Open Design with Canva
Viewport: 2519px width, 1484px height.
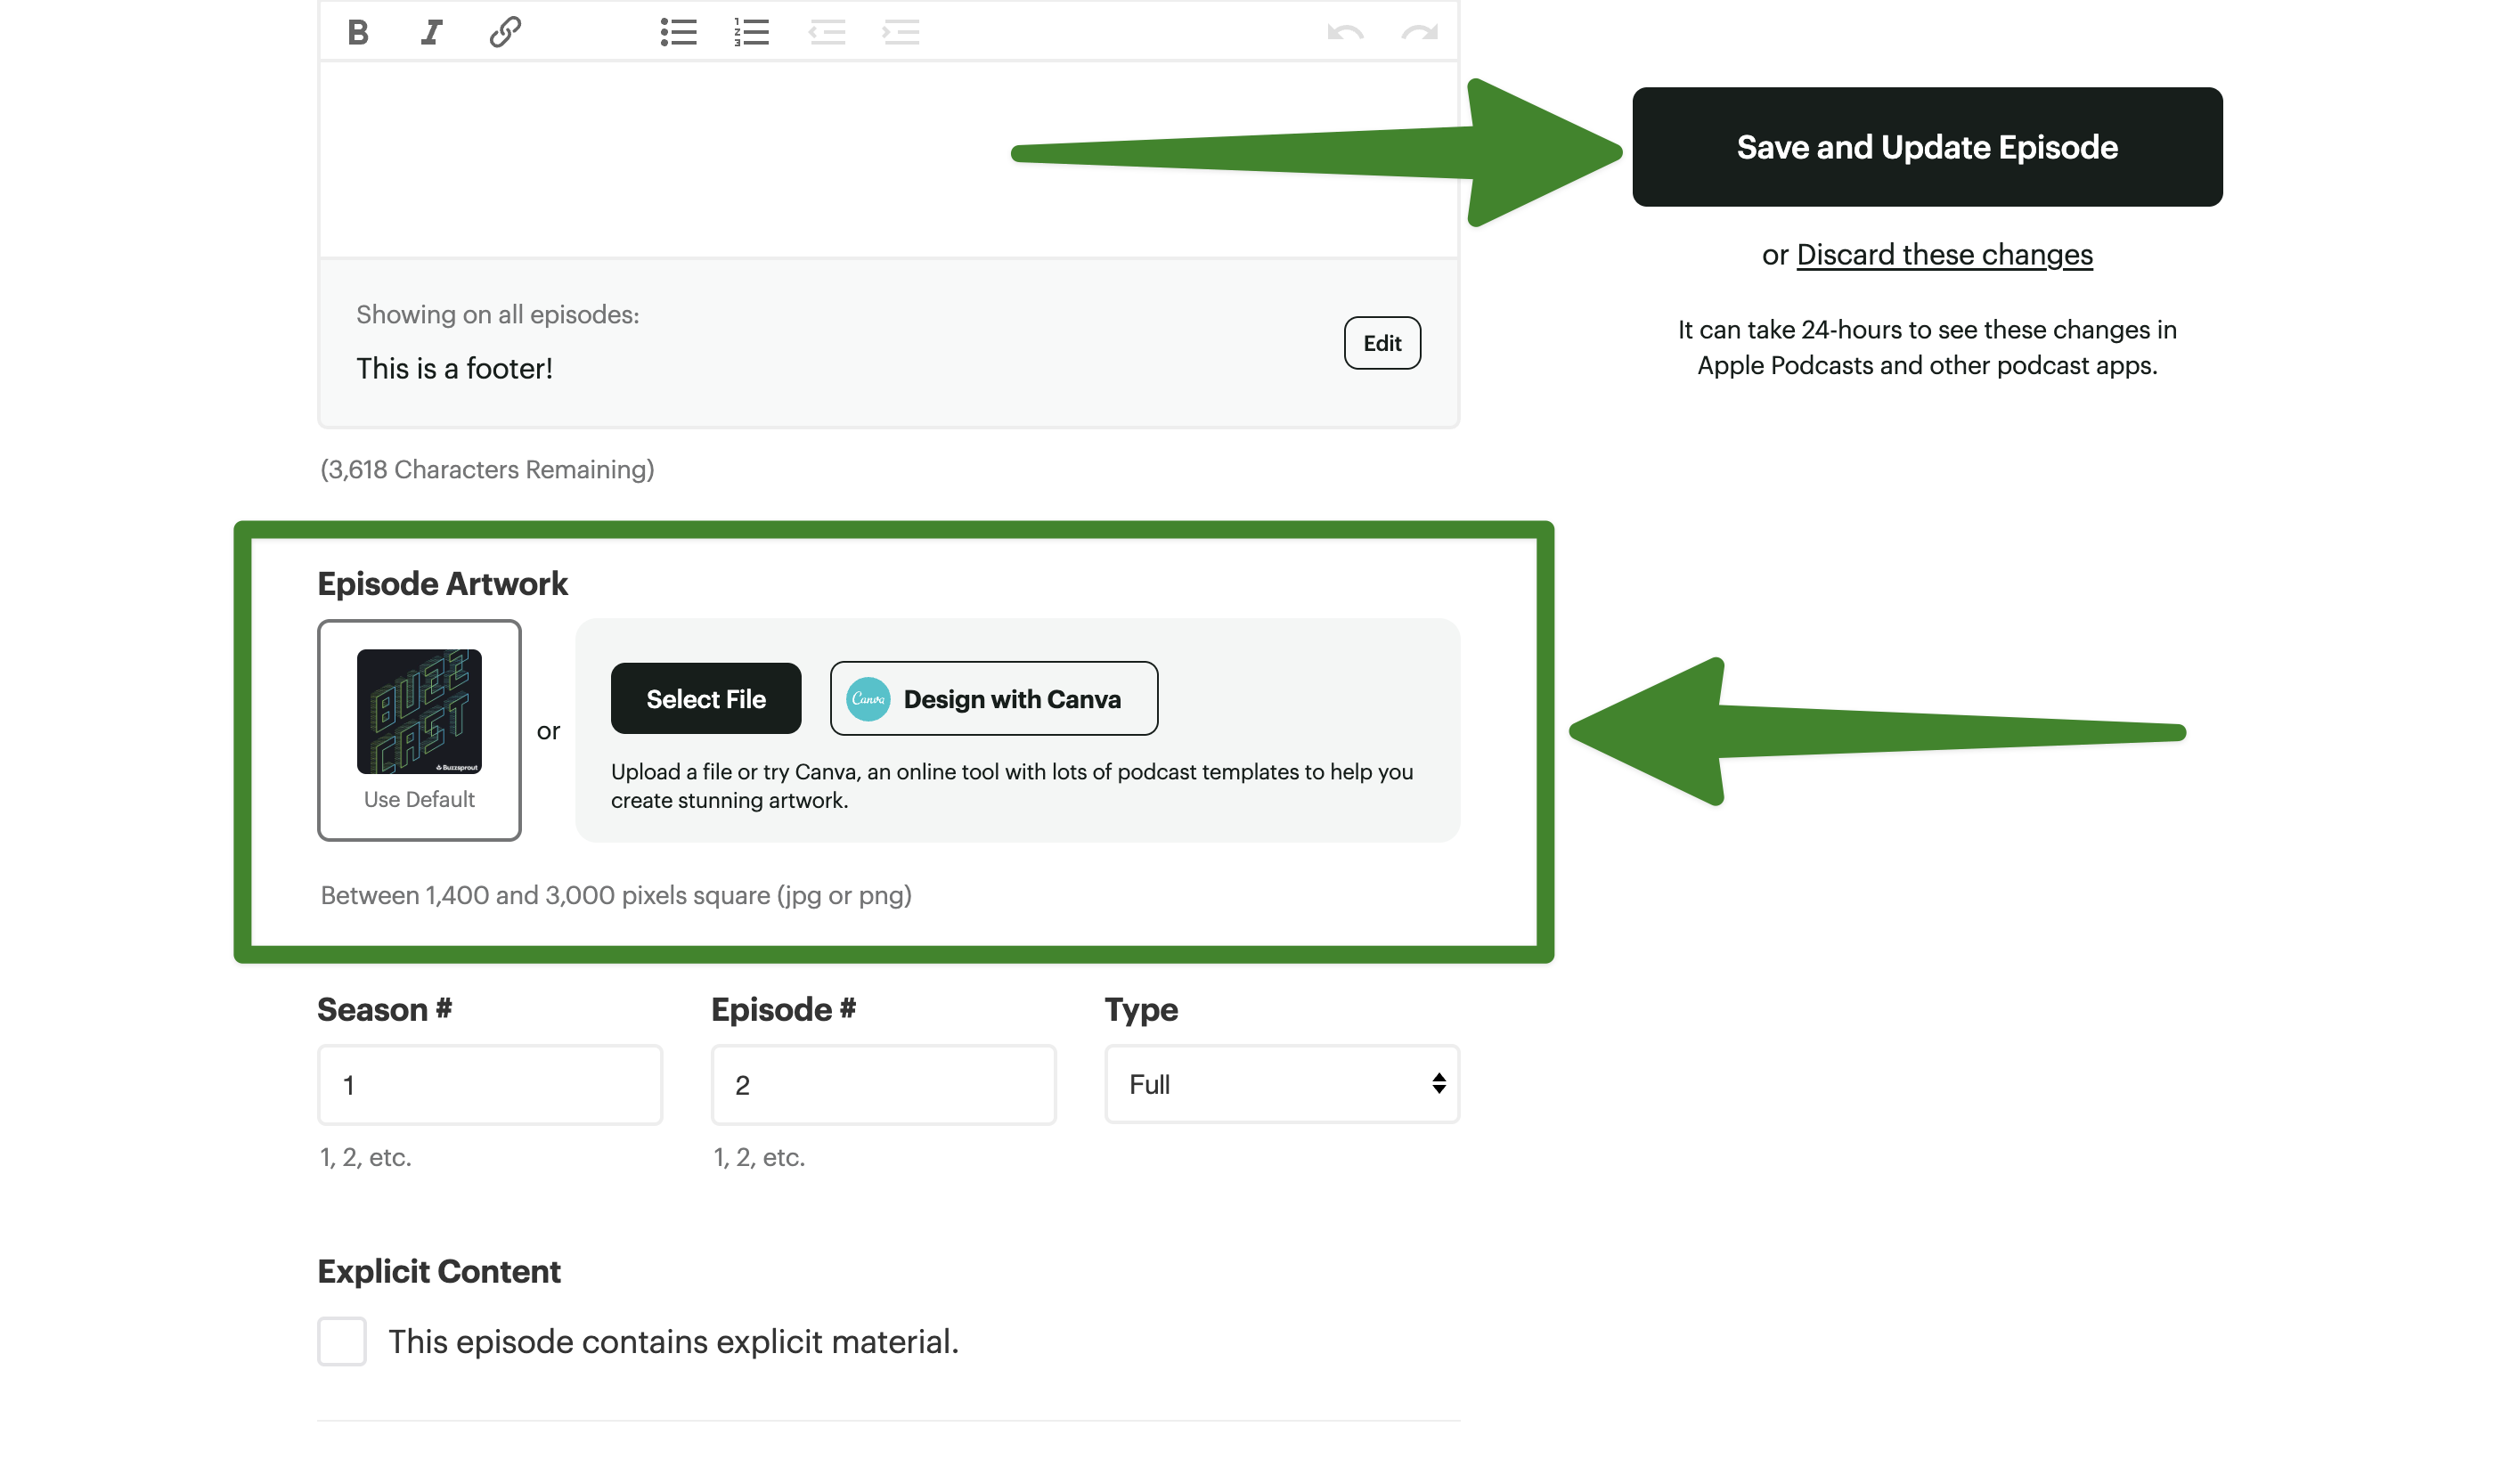click(x=994, y=699)
